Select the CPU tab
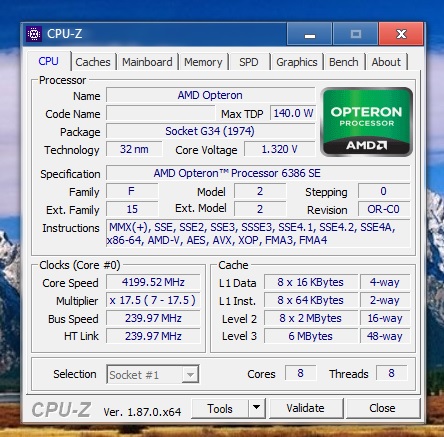Screen dimensions: 444x437 point(49,61)
